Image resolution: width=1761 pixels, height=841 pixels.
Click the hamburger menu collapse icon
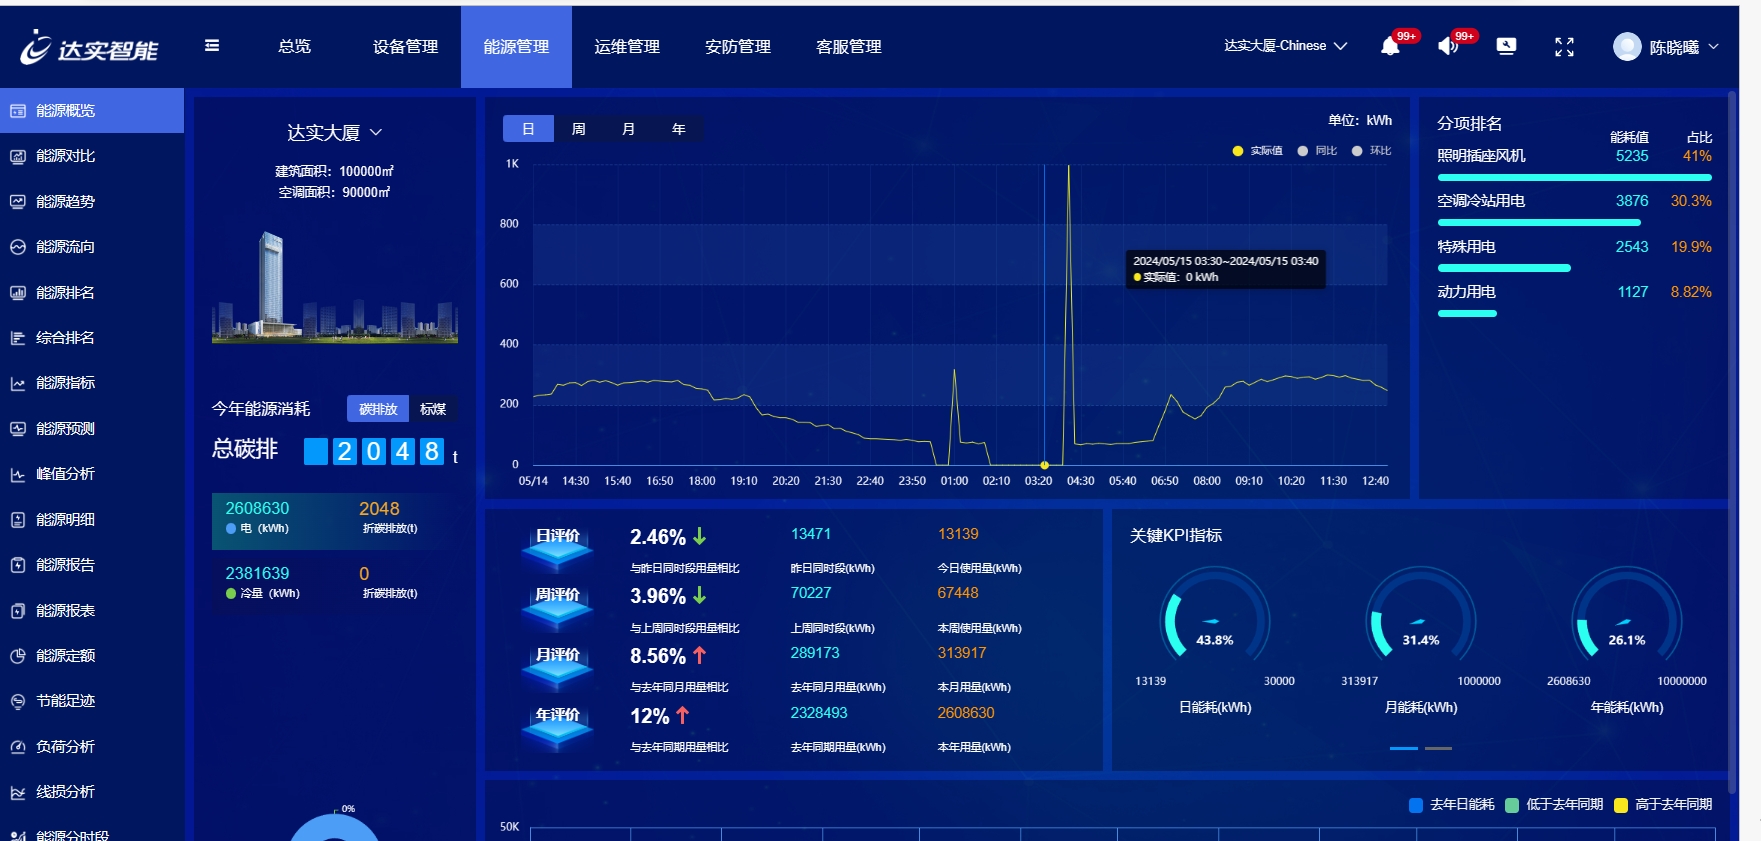[212, 46]
